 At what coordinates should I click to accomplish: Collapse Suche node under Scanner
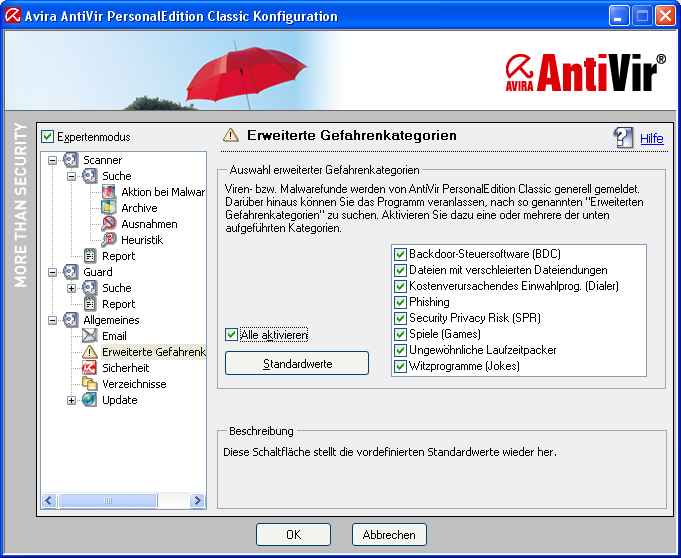click(71, 176)
